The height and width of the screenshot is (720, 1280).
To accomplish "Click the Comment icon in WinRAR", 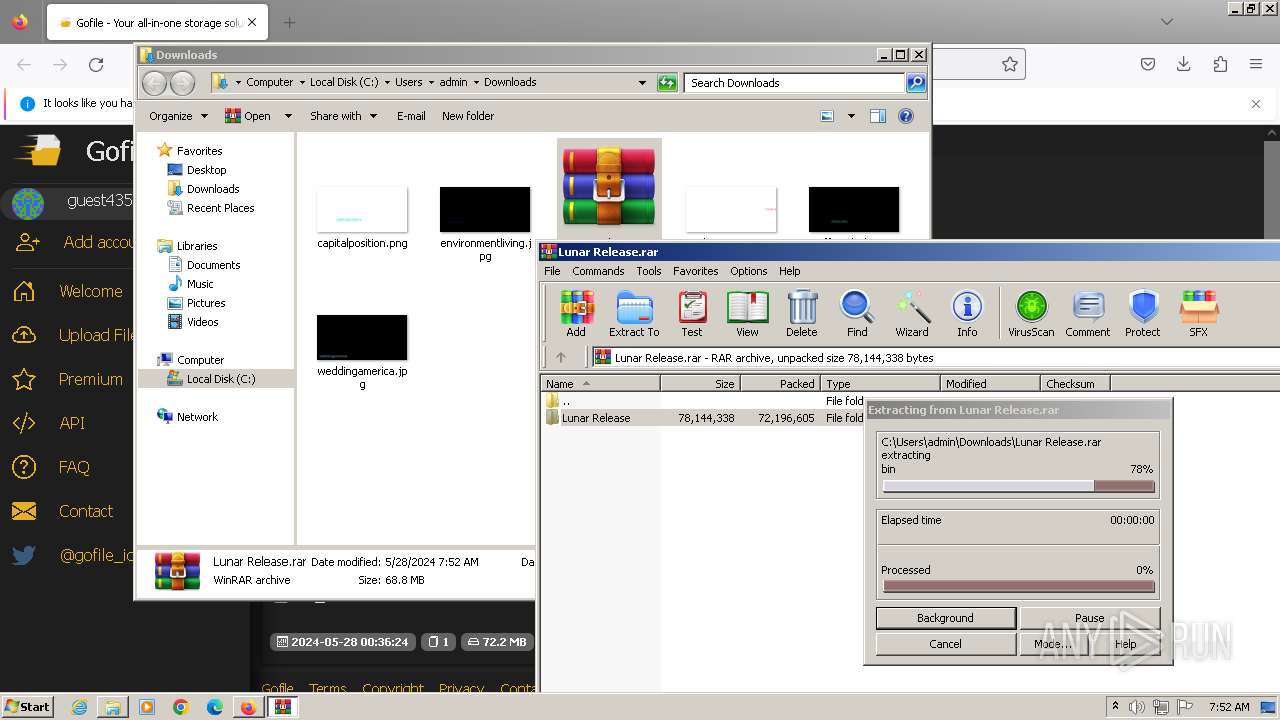I will point(1088,313).
